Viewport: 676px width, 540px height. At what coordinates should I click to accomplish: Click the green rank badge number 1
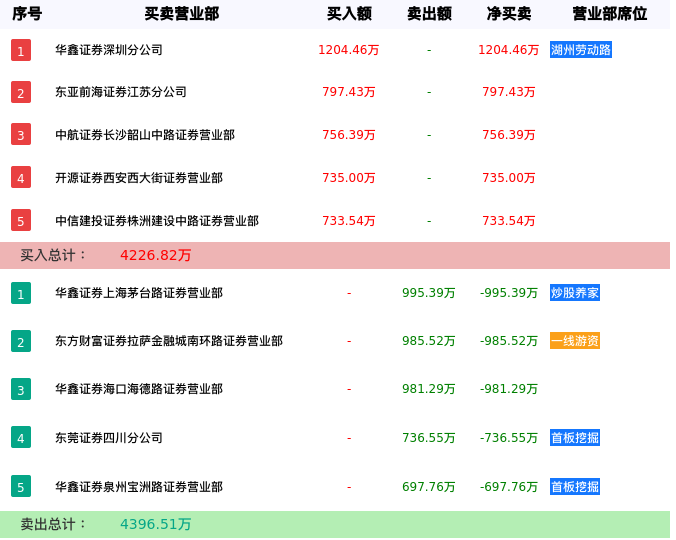click(21, 293)
